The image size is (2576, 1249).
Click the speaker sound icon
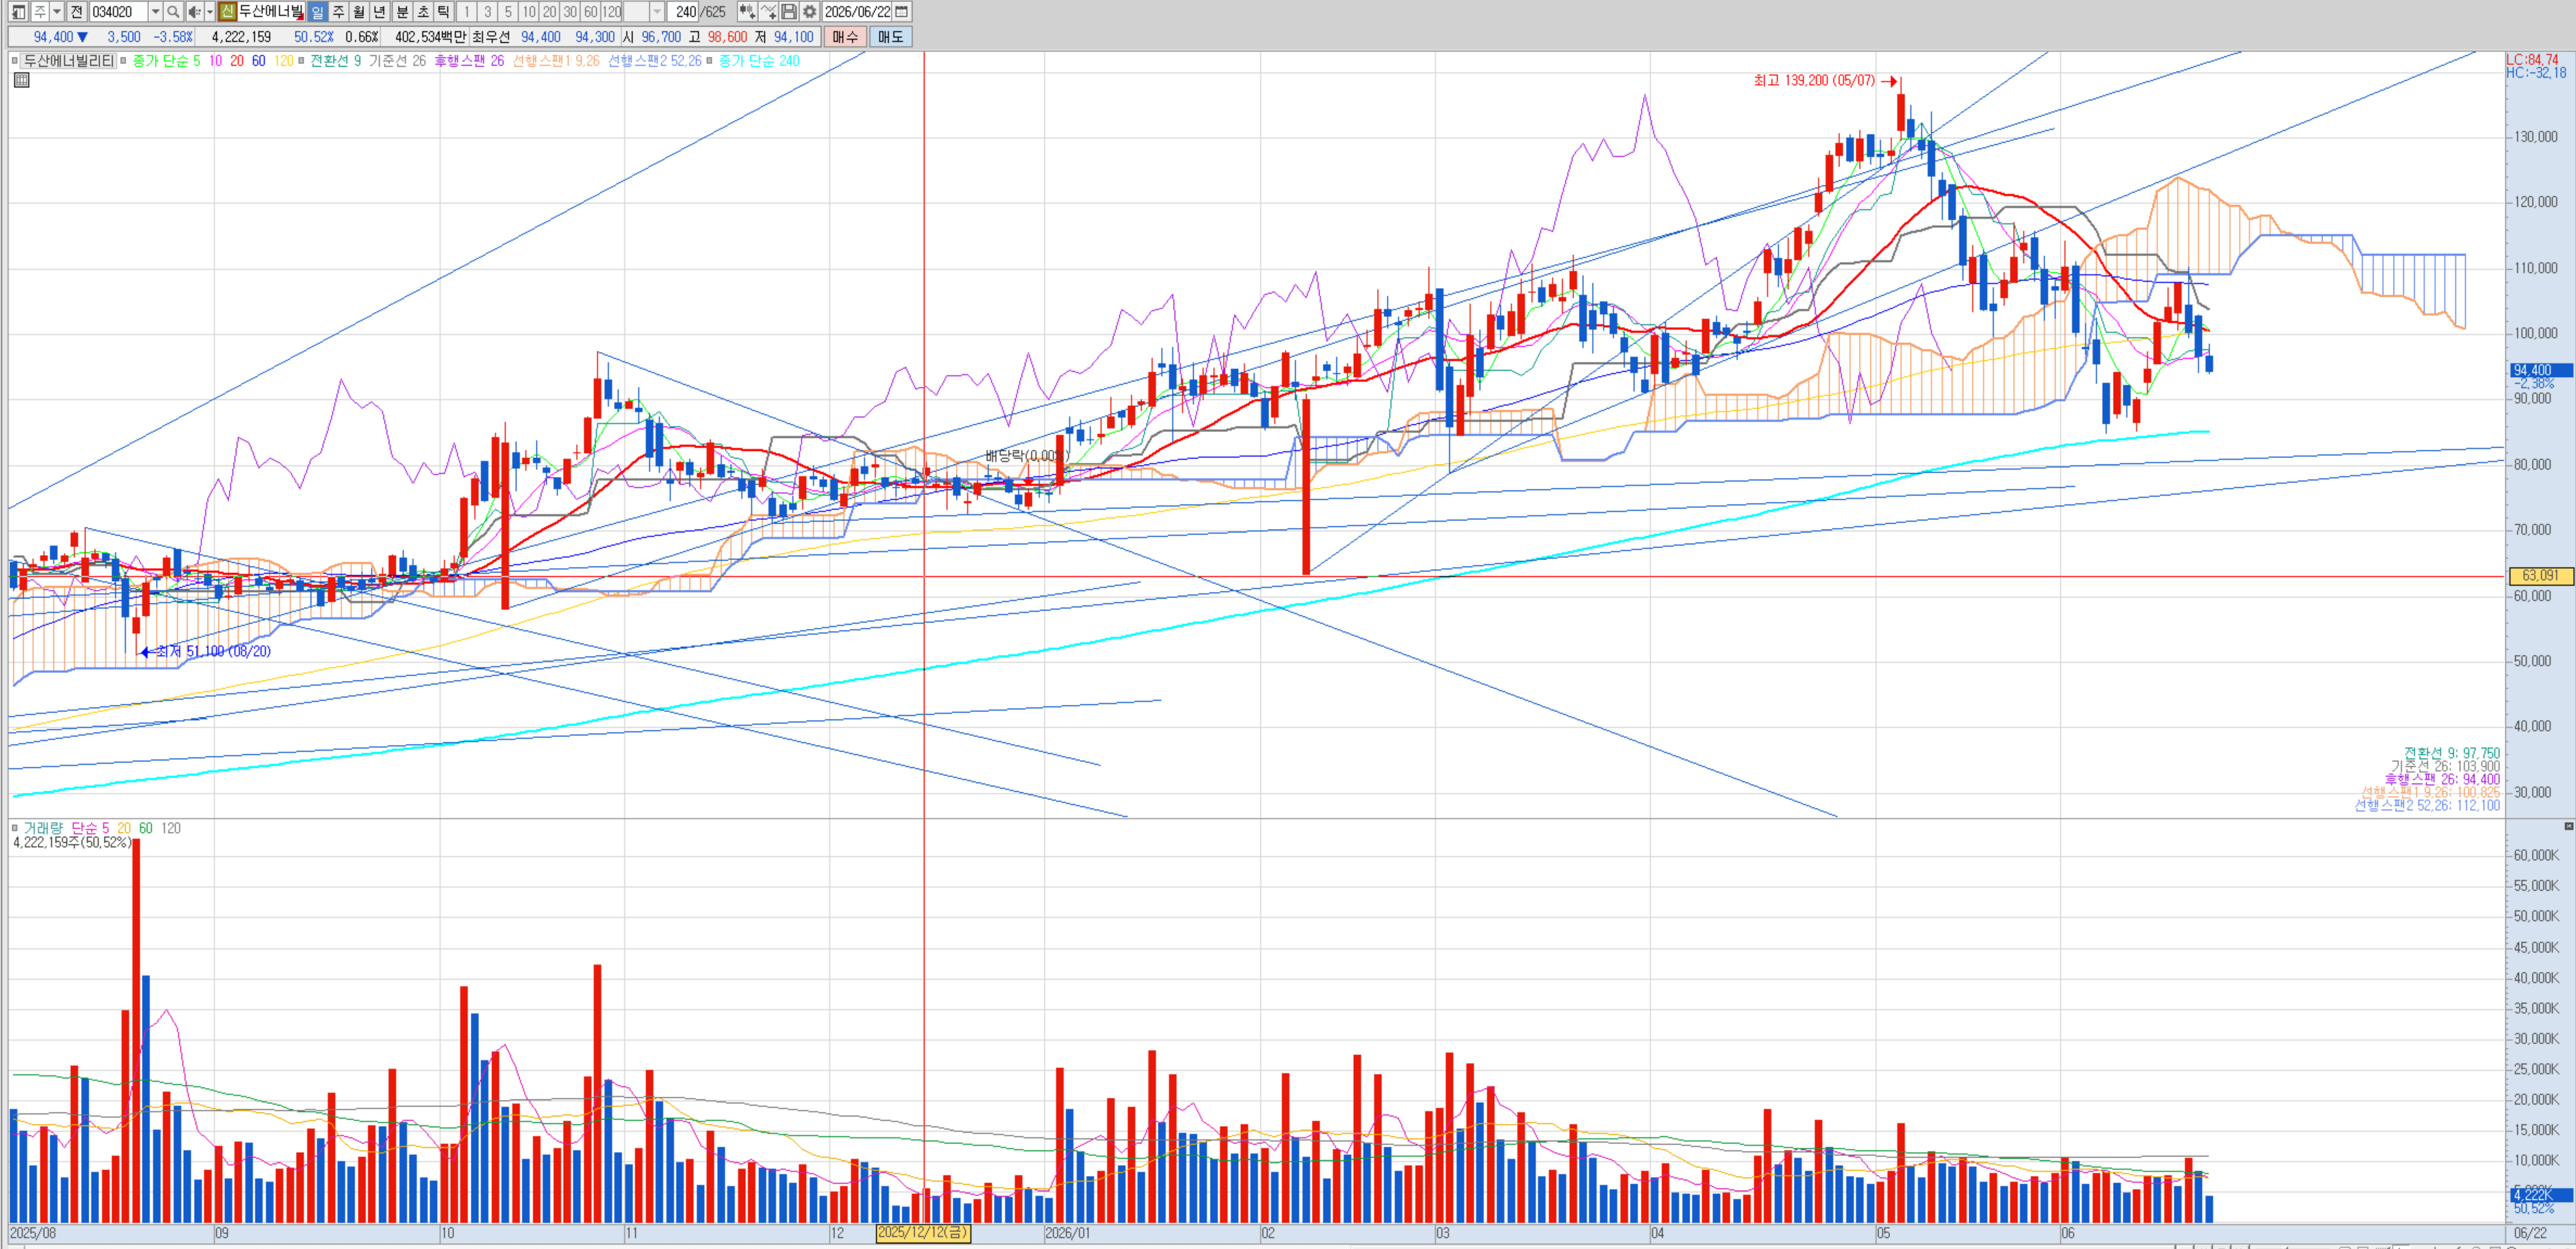(x=194, y=12)
